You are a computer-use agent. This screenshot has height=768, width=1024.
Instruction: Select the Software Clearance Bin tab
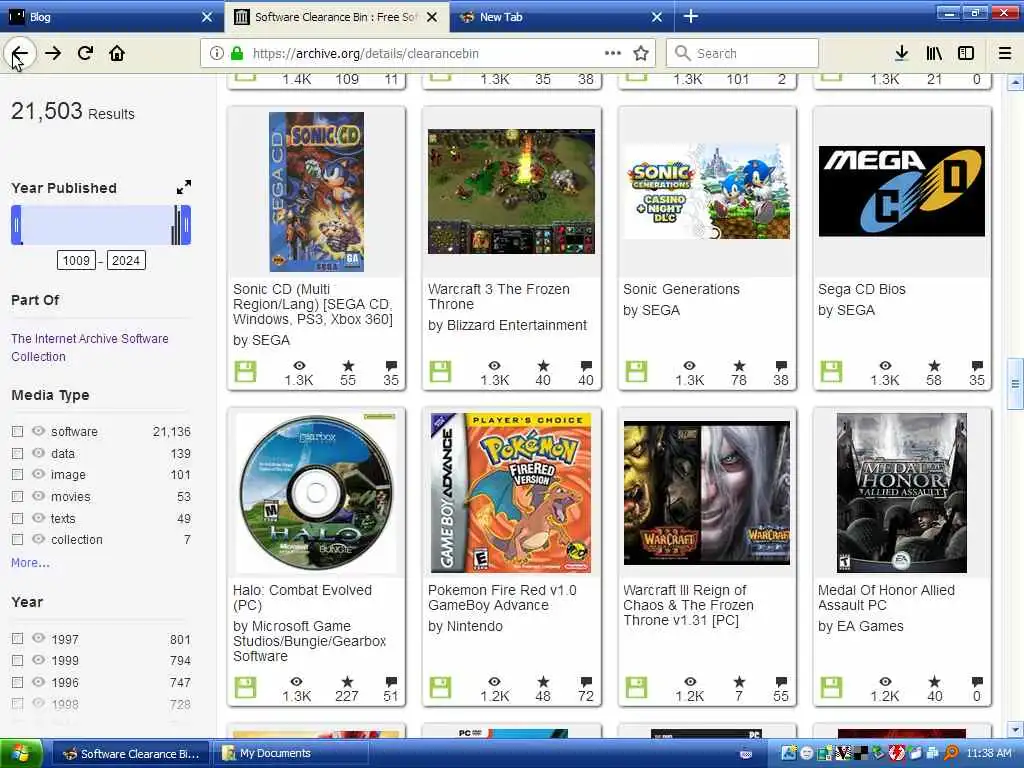pyautogui.click(x=336, y=17)
